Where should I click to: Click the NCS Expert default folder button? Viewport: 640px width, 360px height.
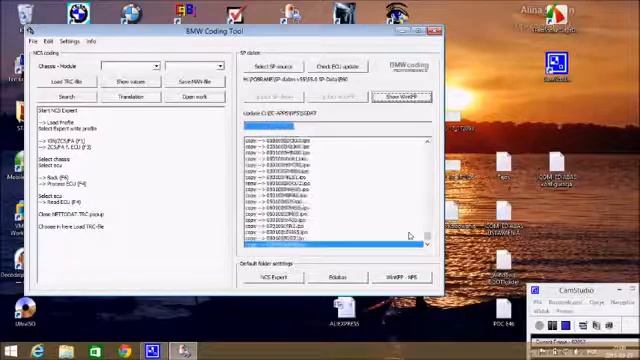click(x=273, y=277)
